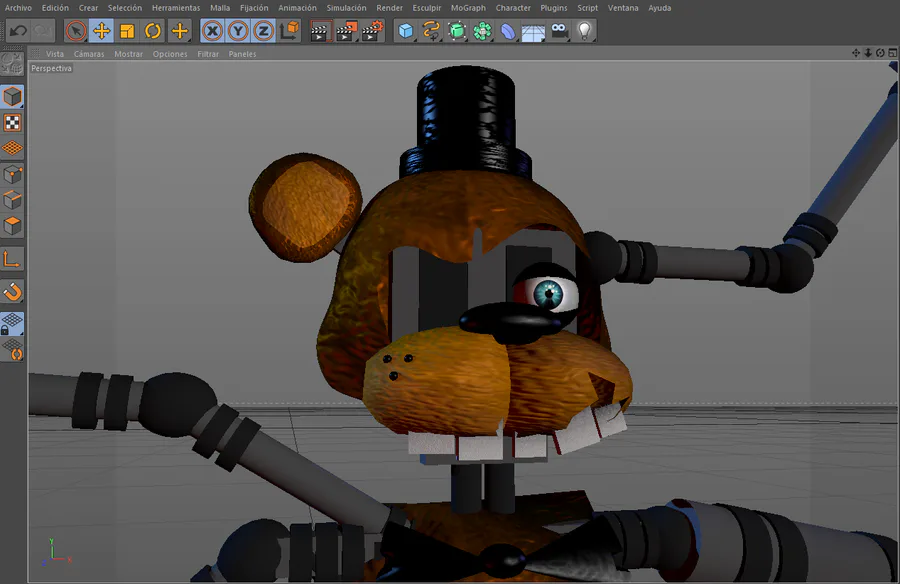Open the spline pen tools
The width and height of the screenshot is (900, 584).
[x=431, y=31]
